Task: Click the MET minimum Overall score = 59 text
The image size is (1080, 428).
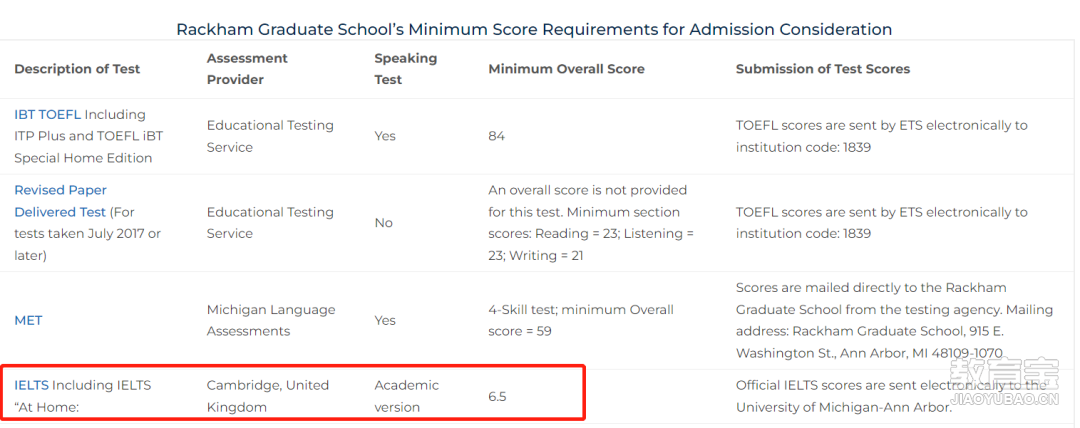Action: (581, 320)
